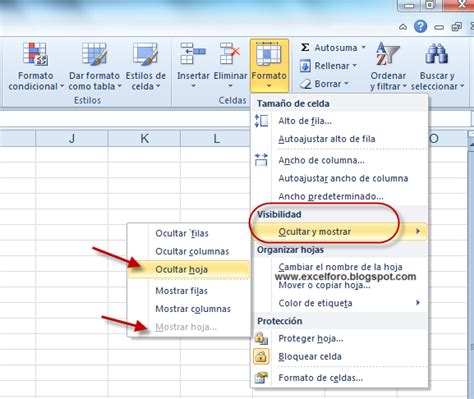The height and width of the screenshot is (399, 474).
Task: Choose Bloquear celda entry
Action: click(339, 356)
